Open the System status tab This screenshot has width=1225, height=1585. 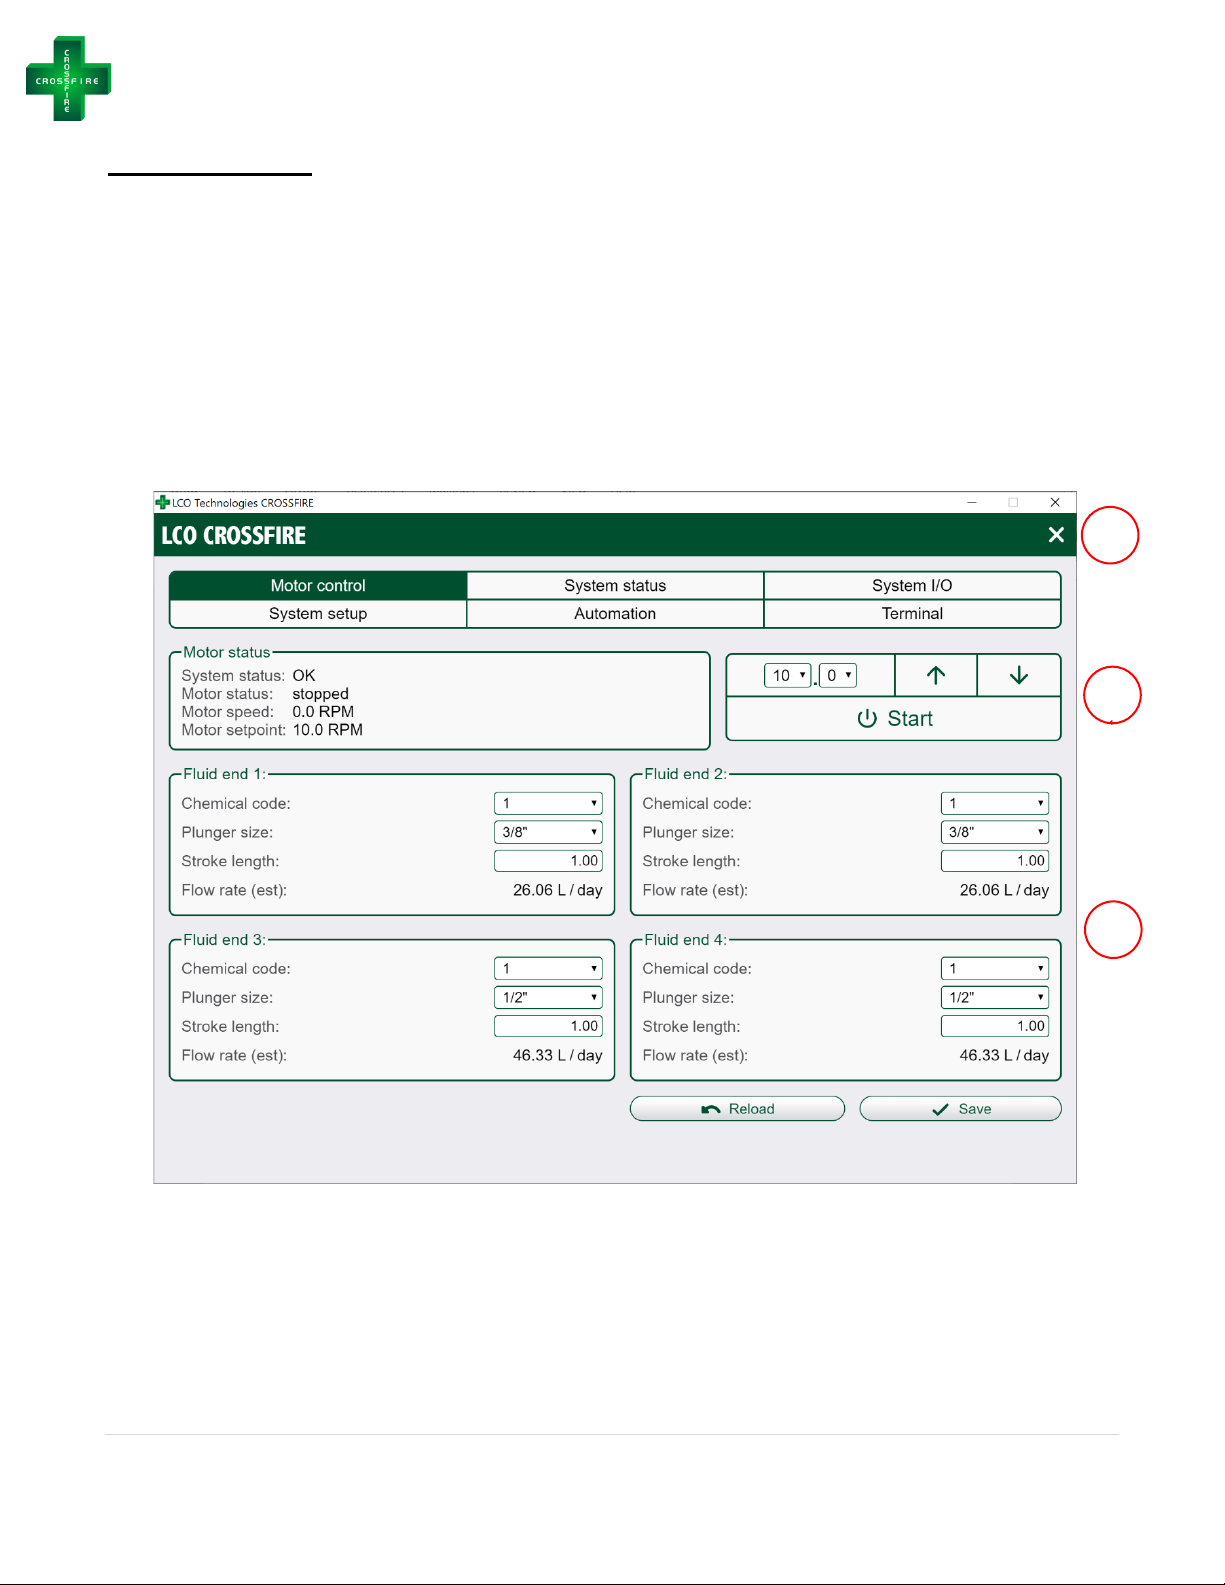[615, 586]
